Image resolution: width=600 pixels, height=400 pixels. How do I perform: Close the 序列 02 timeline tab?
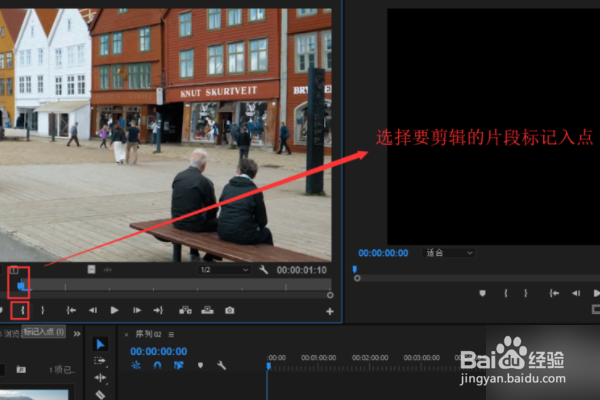click(x=126, y=335)
